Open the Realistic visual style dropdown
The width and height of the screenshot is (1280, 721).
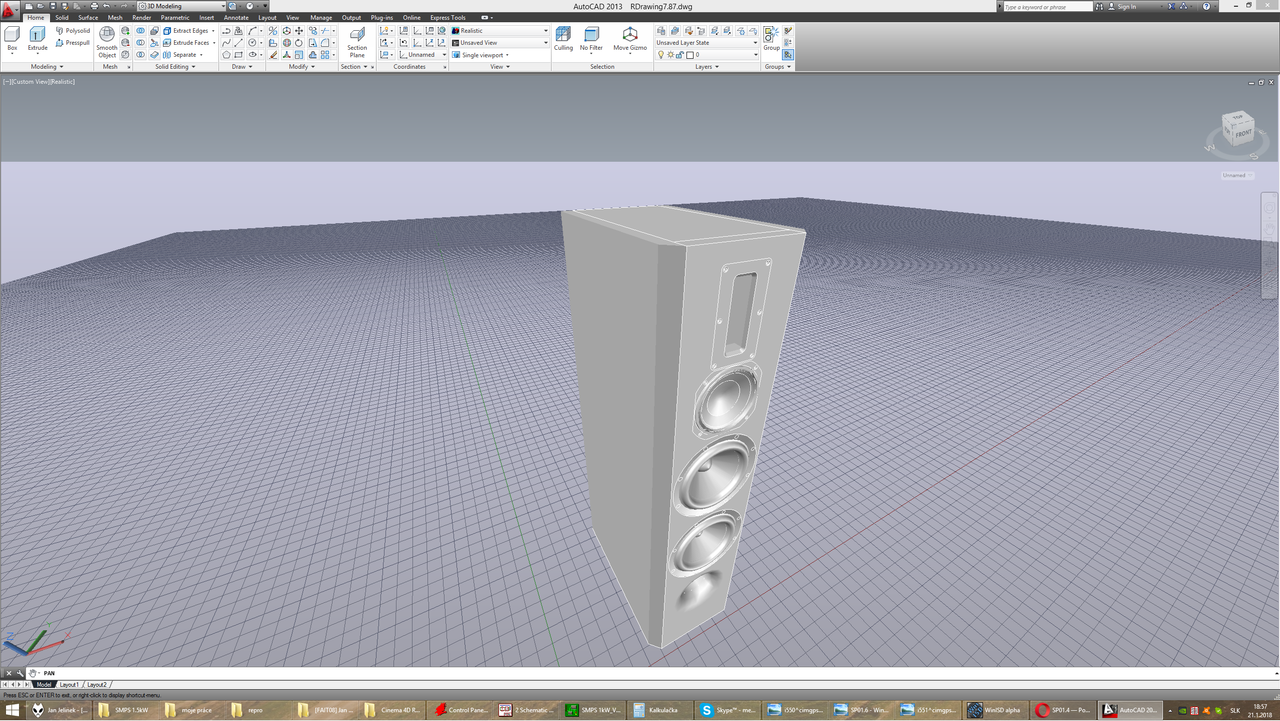coord(500,31)
